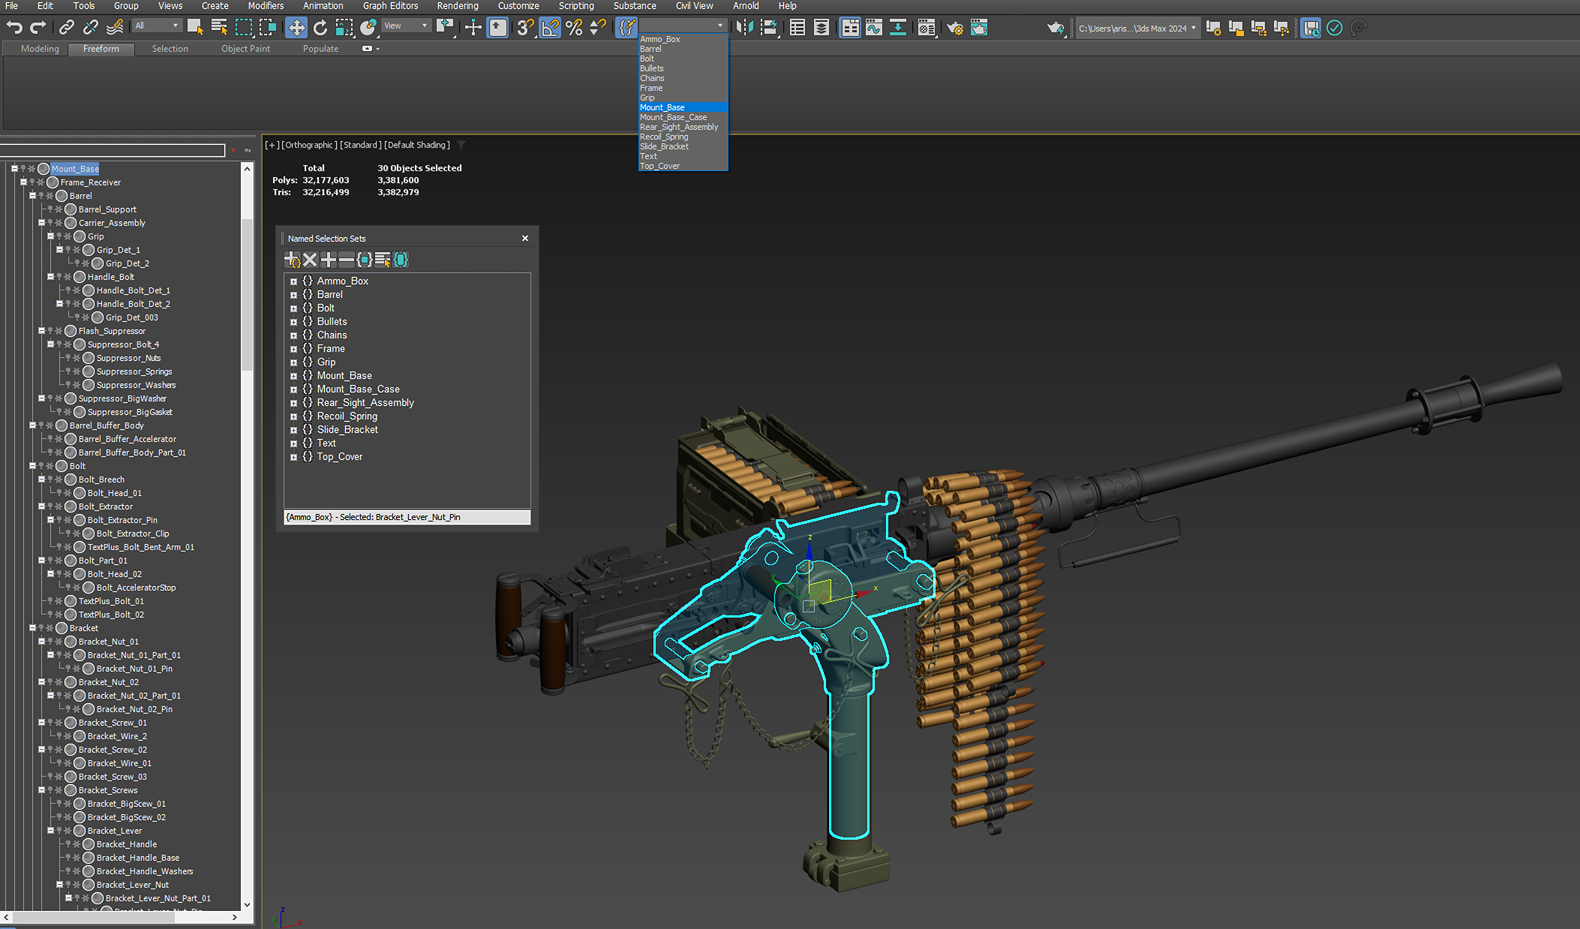Collapse the Flash_Suppressor tree node
The height and width of the screenshot is (929, 1580).
coord(41,331)
